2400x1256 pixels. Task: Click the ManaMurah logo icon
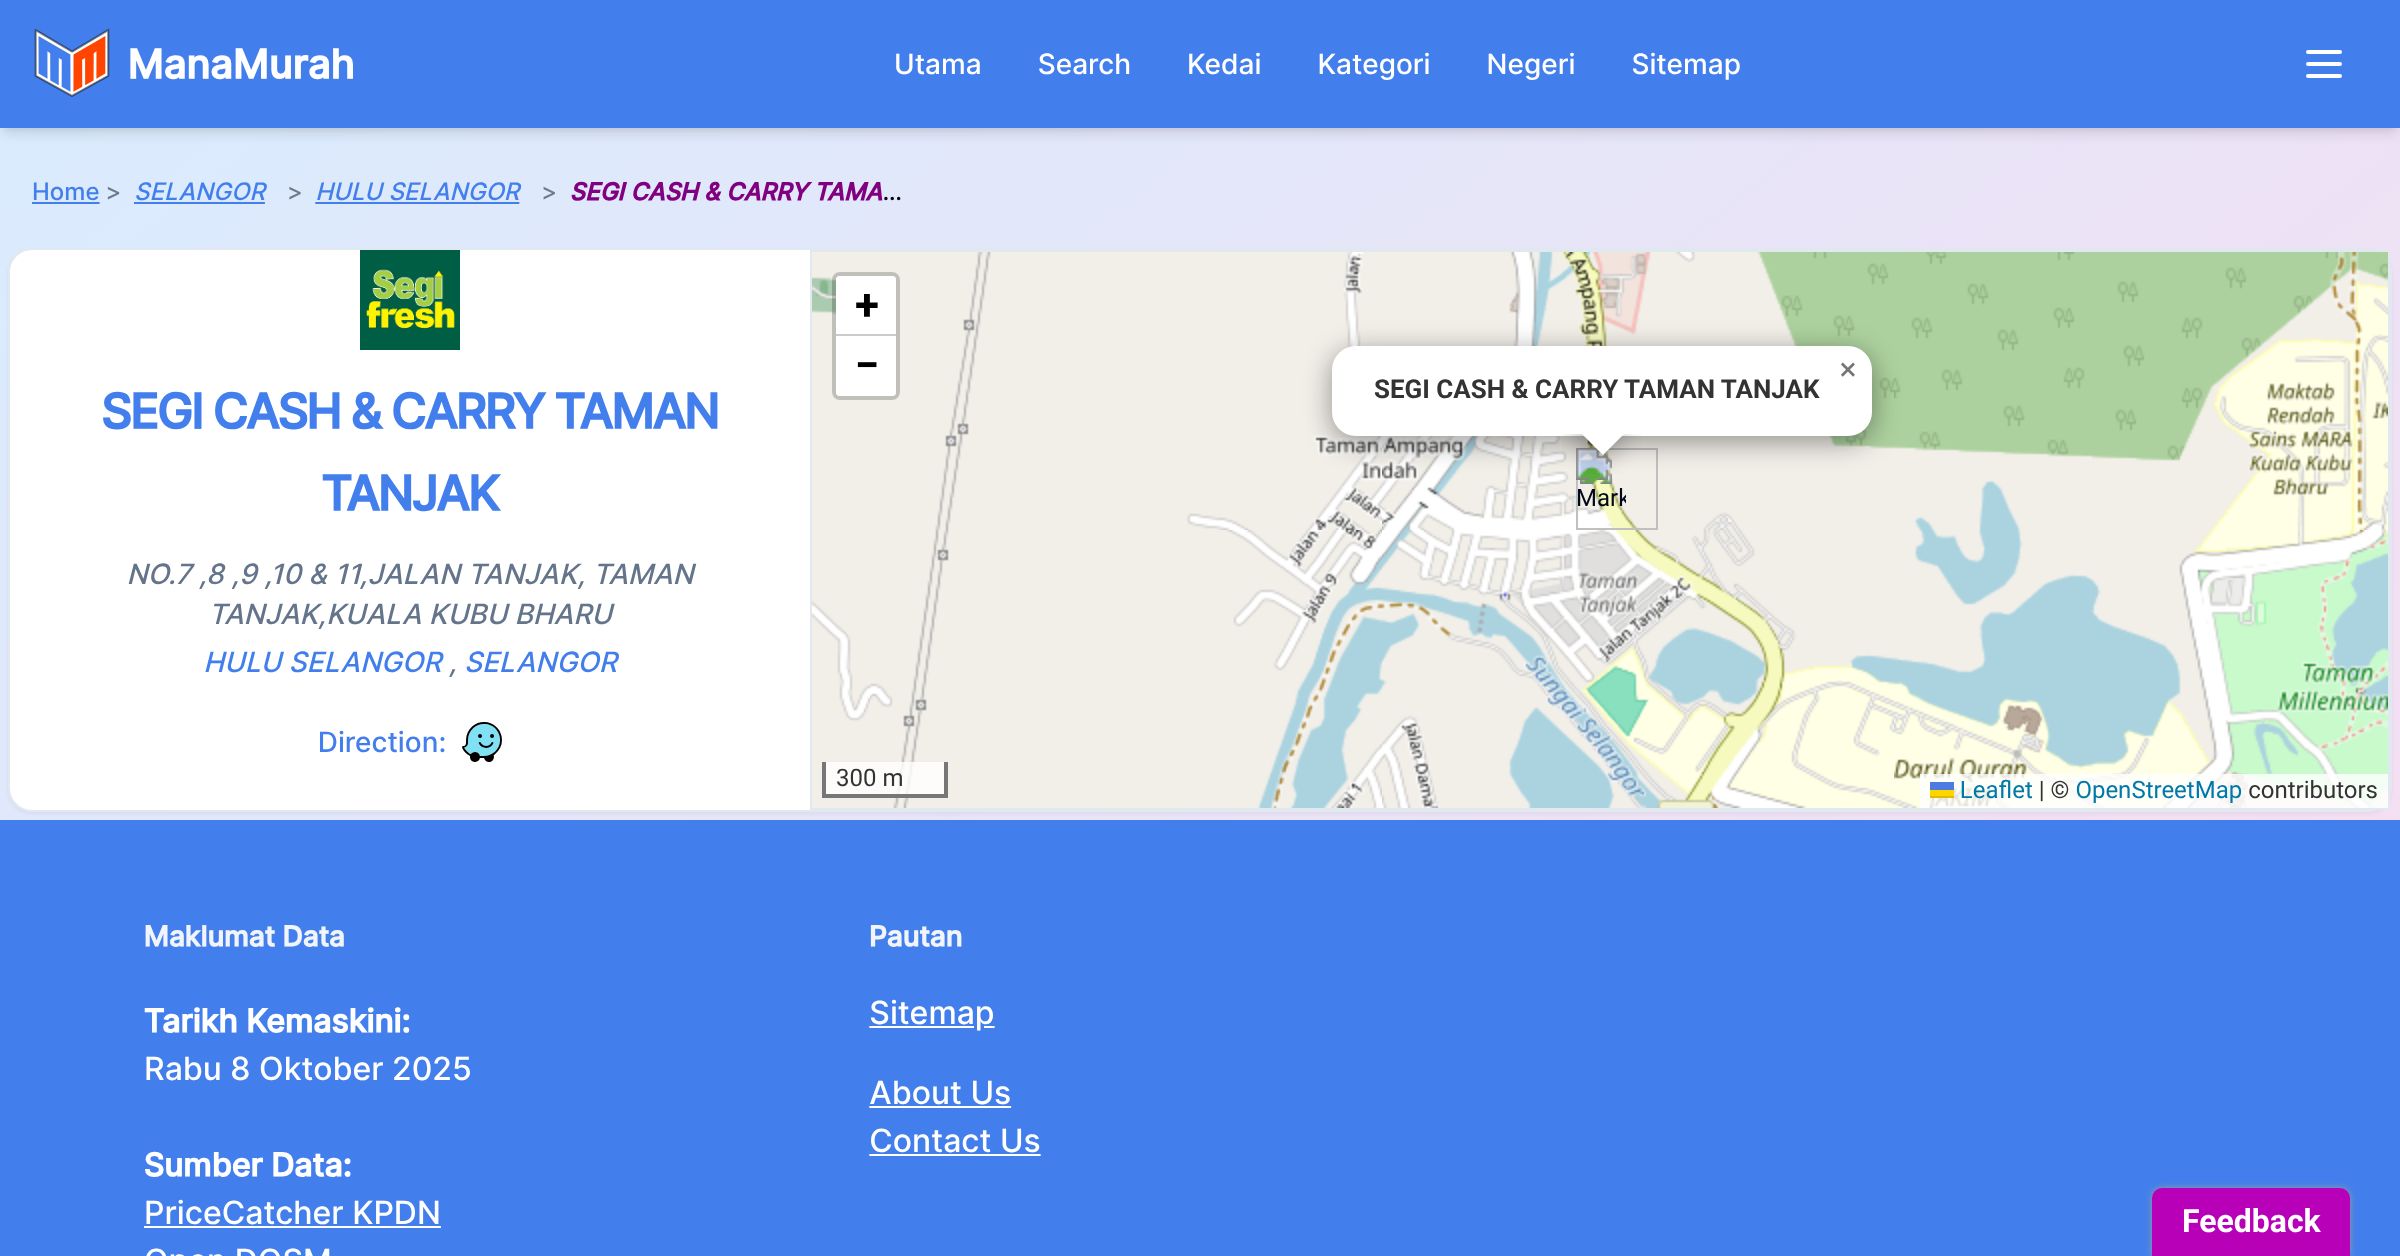click(71, 63)
